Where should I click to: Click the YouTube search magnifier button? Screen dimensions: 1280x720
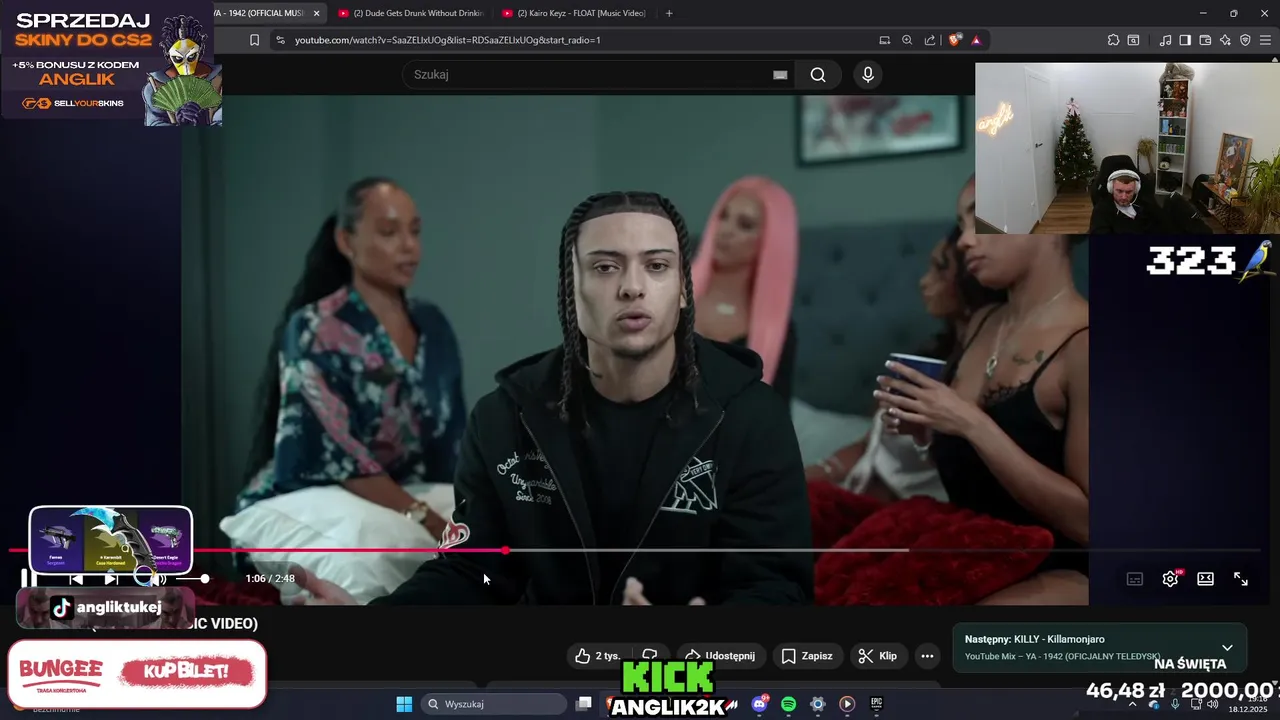818,75
